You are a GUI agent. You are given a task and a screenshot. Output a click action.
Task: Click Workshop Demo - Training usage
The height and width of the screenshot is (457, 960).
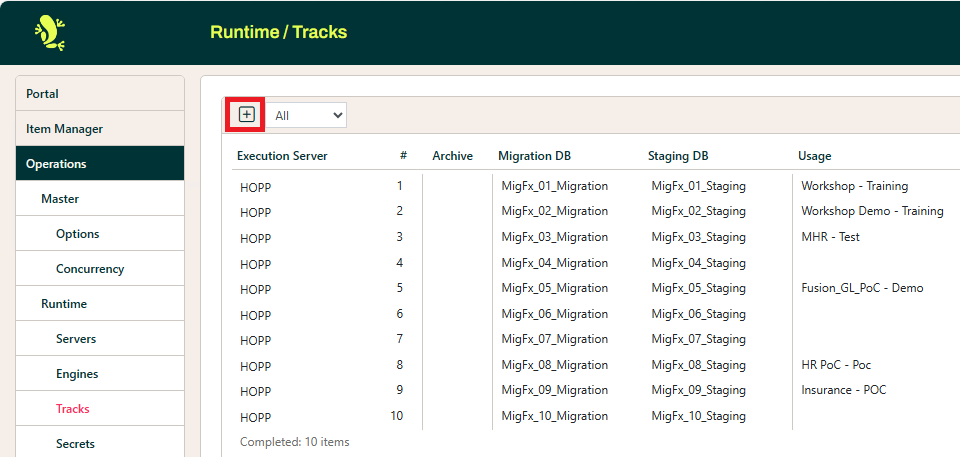(872, 211)
